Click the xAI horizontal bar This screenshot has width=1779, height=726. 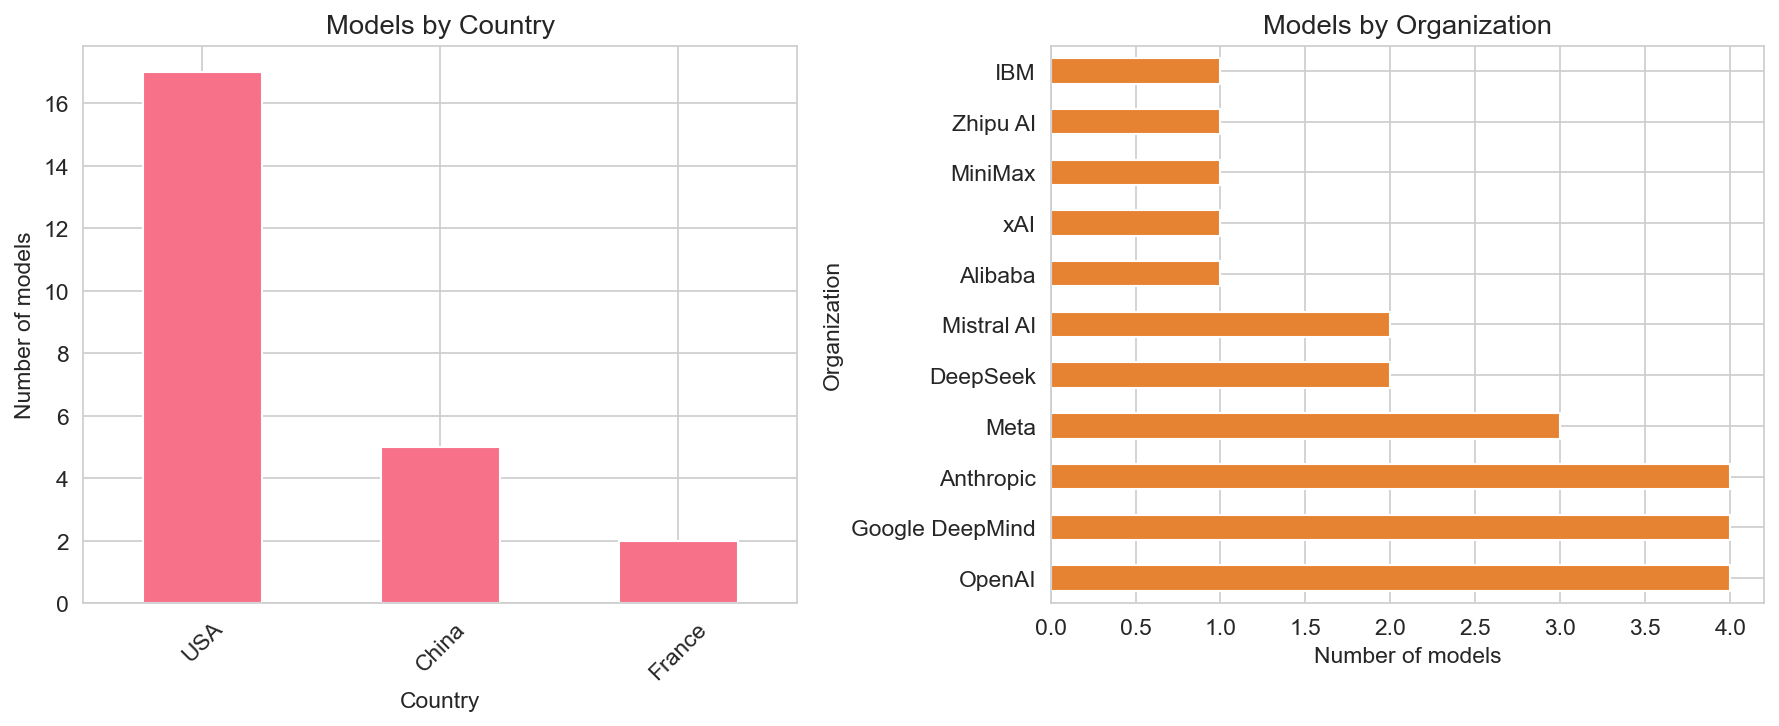click(1135, 223)
